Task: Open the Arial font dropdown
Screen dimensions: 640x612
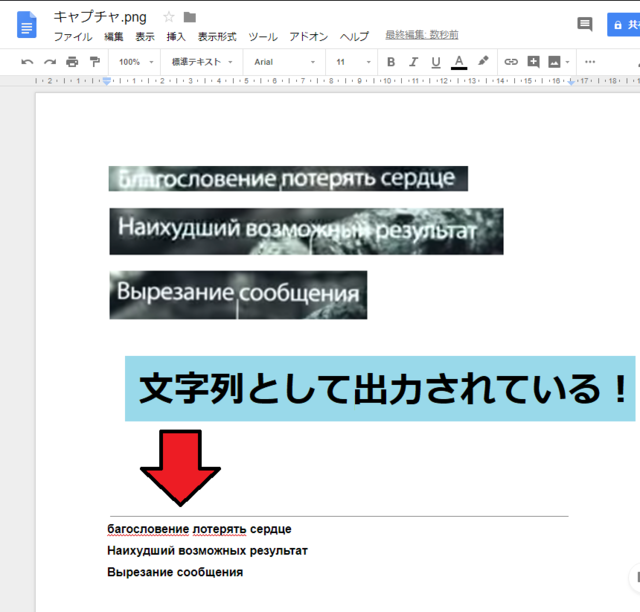Action: 284,62
